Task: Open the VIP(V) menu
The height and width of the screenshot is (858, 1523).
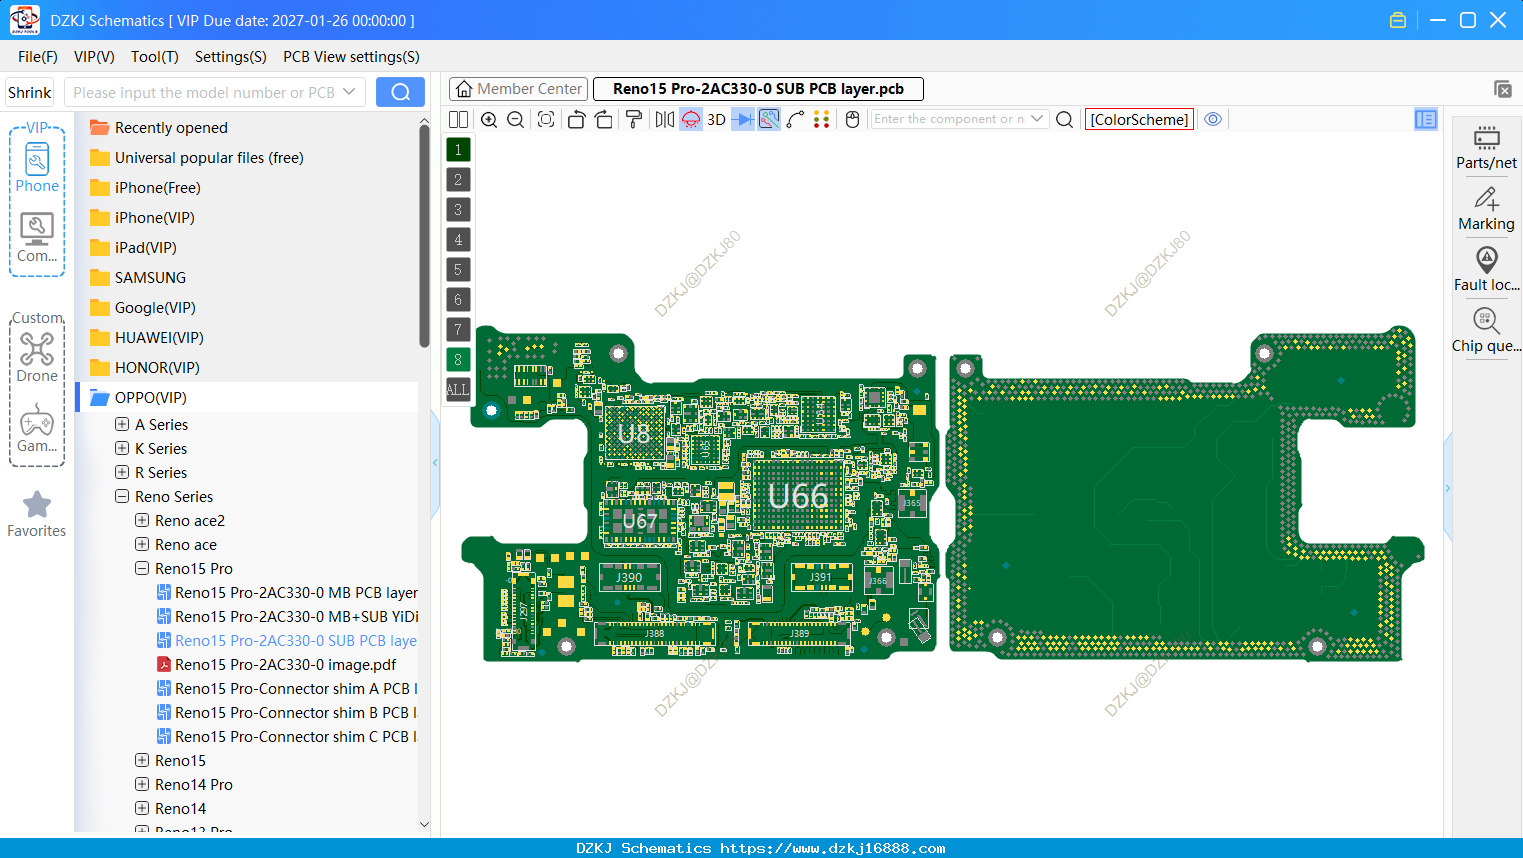Action: coord(94,57)
